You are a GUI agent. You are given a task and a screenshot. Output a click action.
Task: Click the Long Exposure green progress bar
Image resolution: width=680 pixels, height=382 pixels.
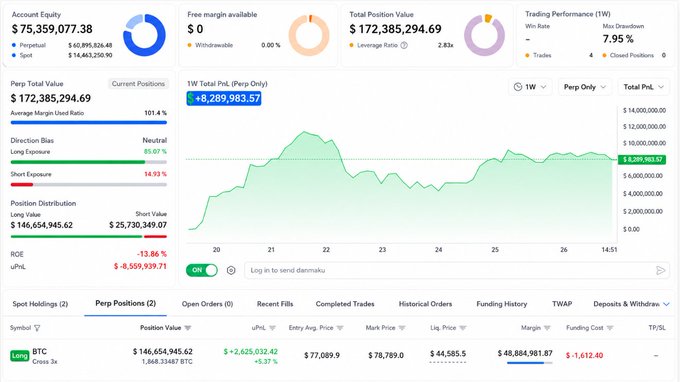tap(78, 162)
